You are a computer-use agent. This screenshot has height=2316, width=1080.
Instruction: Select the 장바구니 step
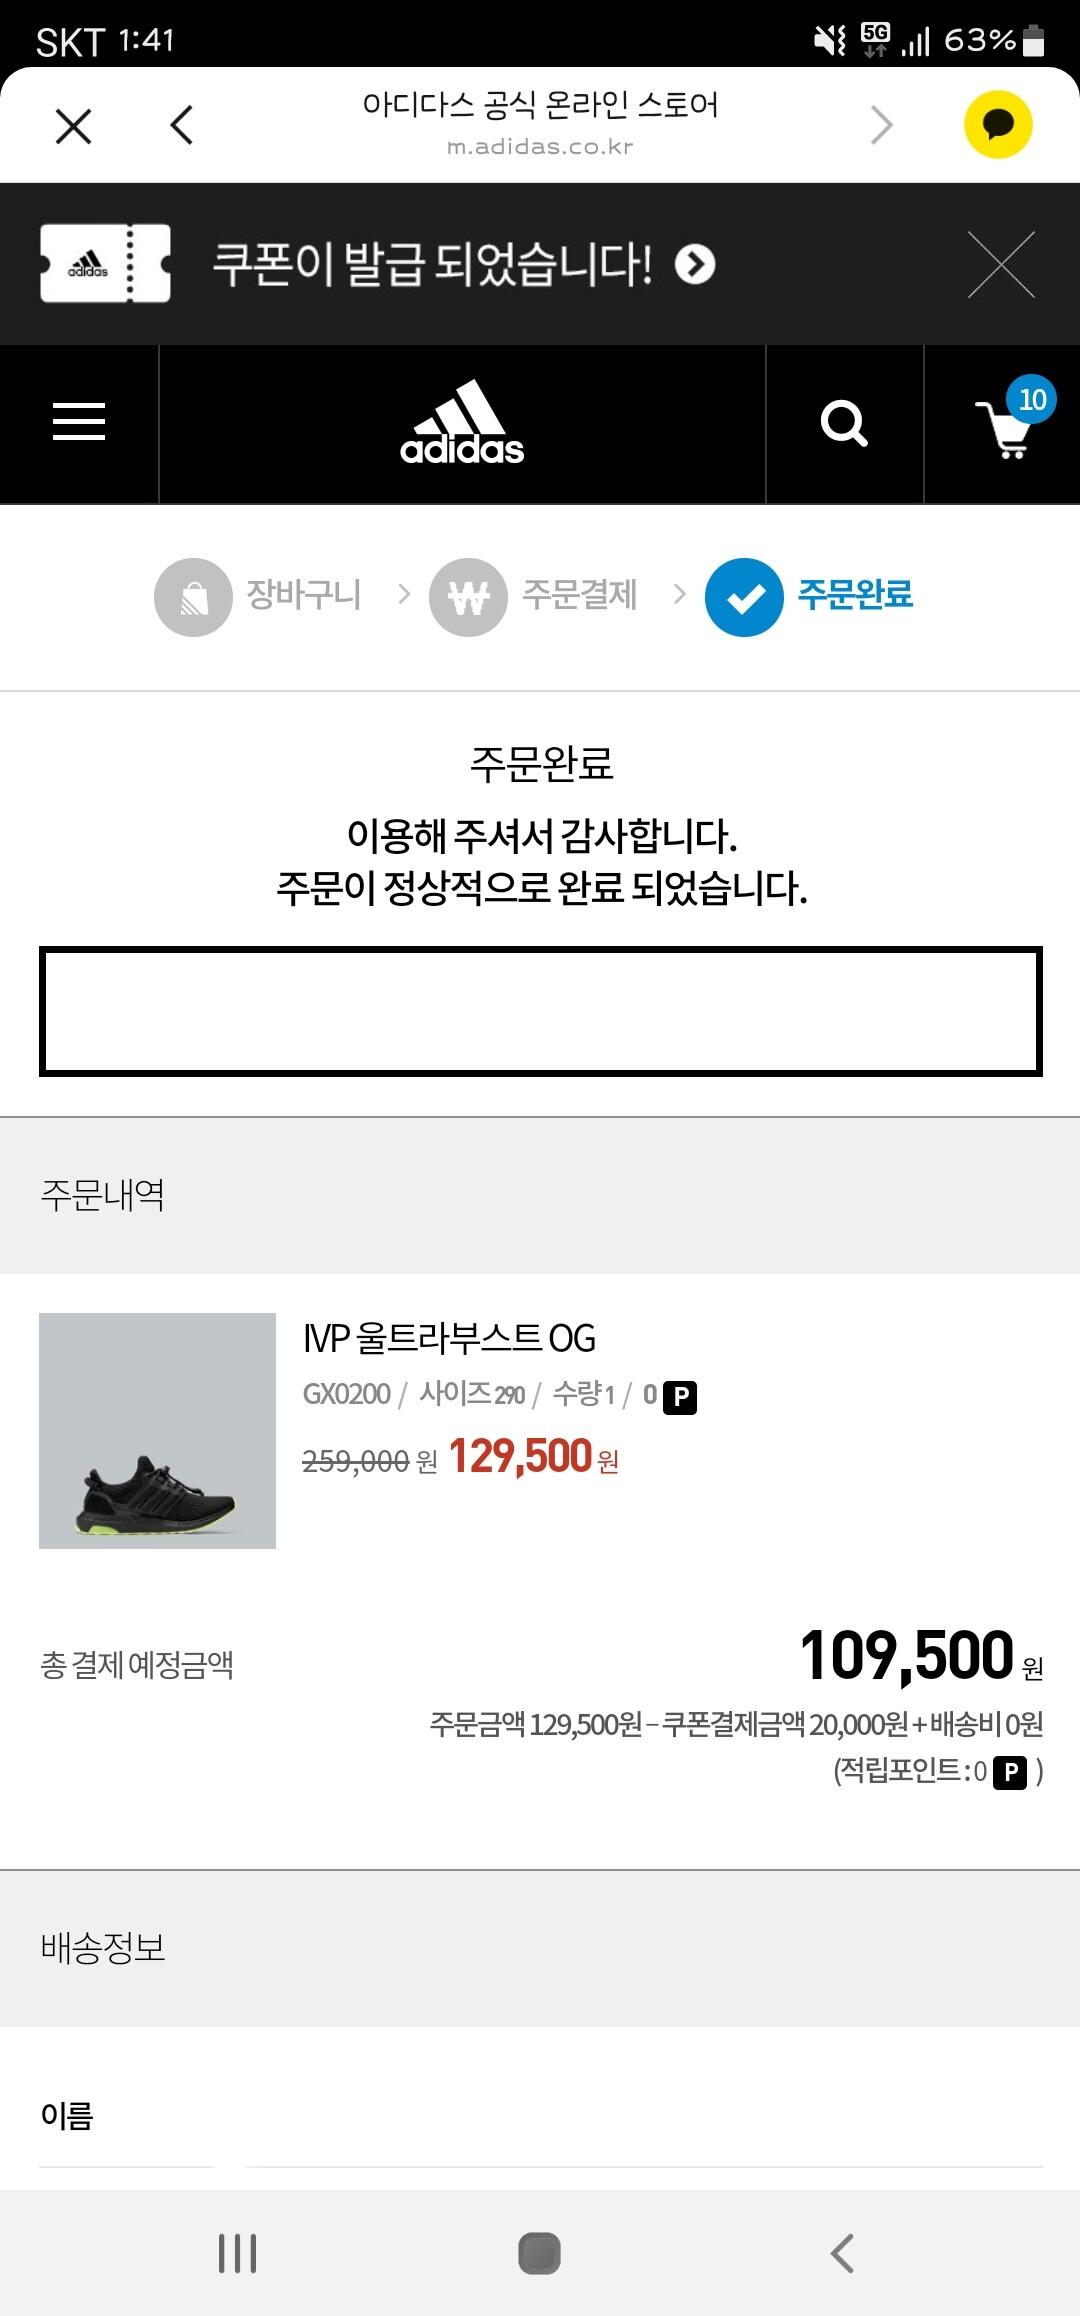[257, 597]
